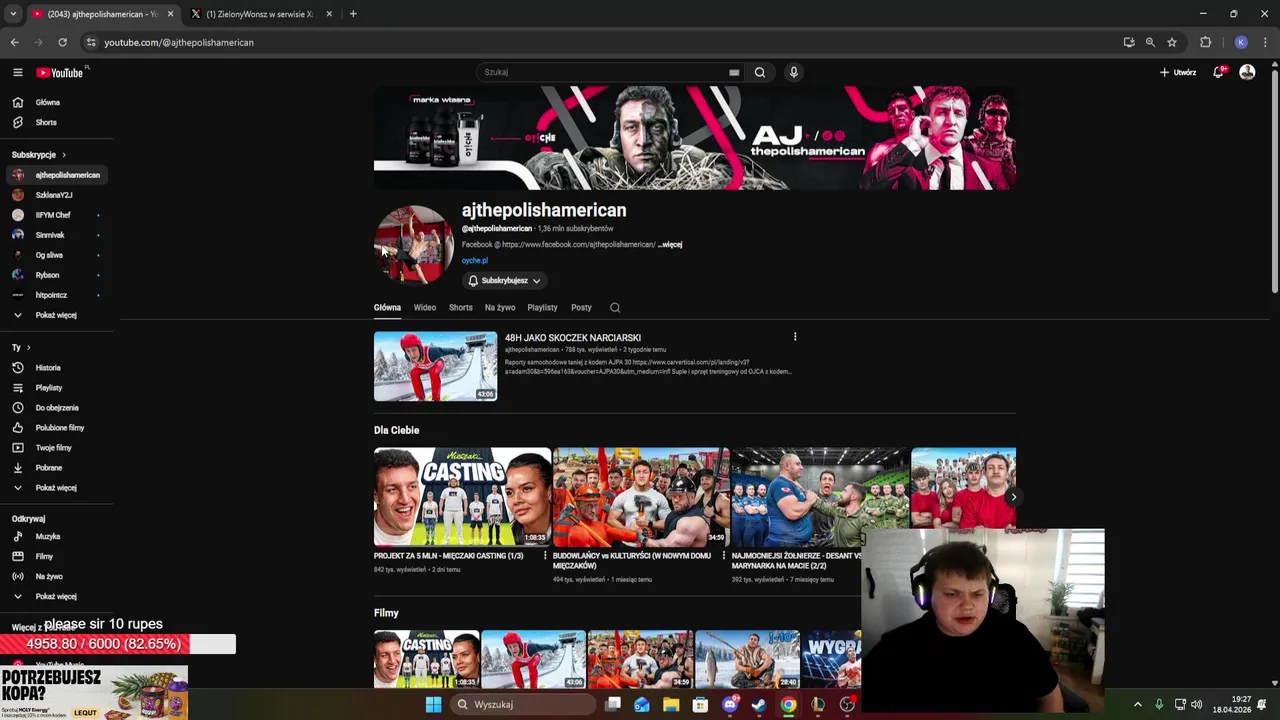Activate voice search microphone
Image resolution: width=1280 pixels, height=720 pixels.
794,72
